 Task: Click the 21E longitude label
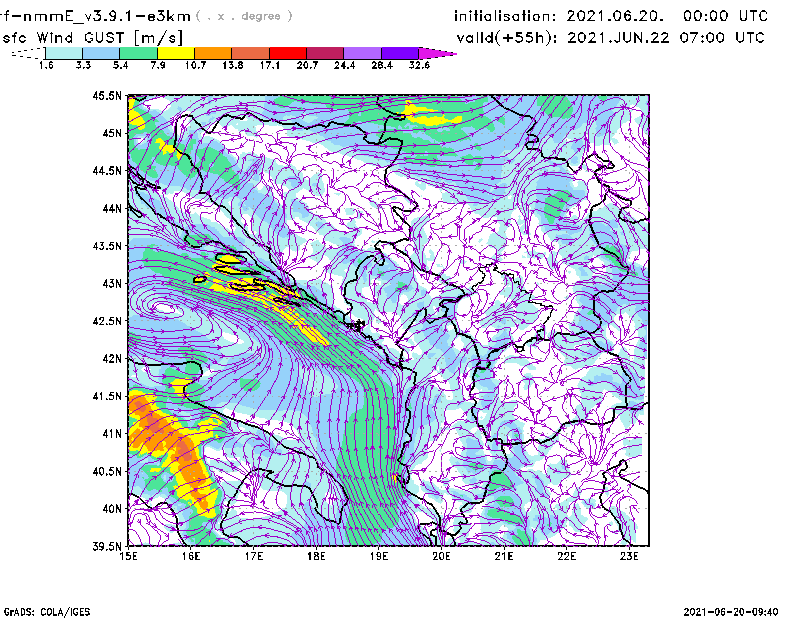coord(504,556)
